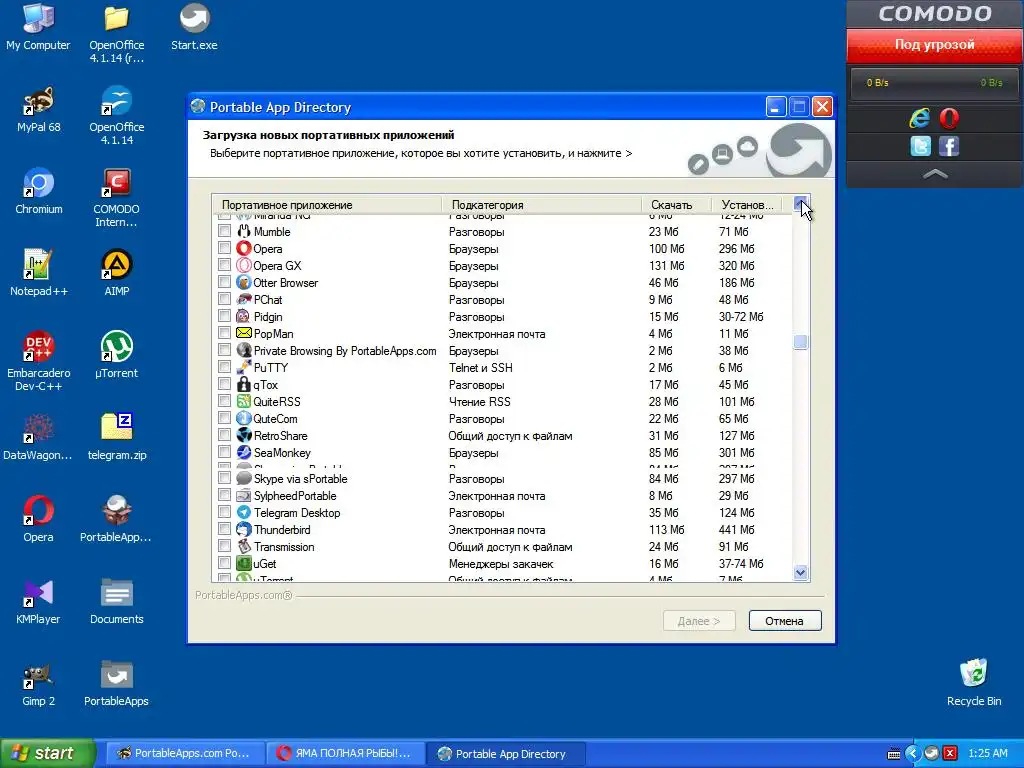Open the µTorrent desktop shortcut
Viewport: 1024px width, 768px height.
(116, 355)
